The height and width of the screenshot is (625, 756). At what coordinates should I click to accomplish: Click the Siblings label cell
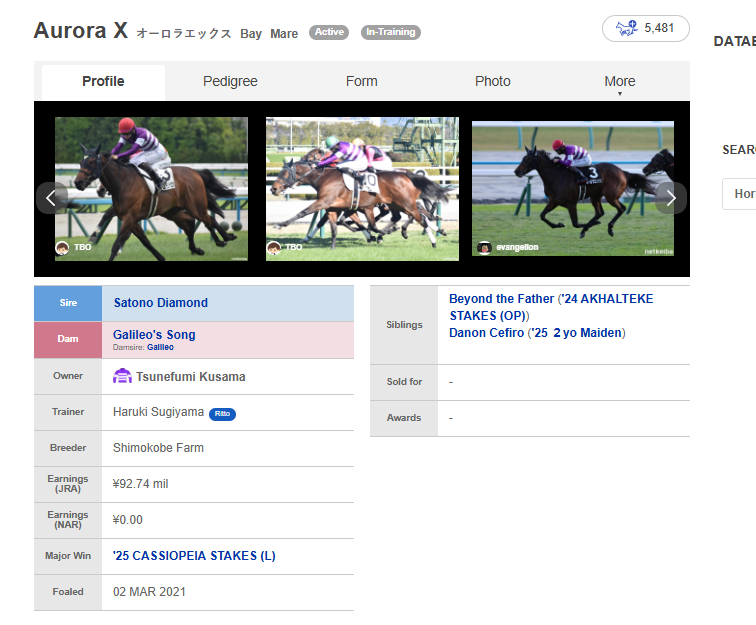click(x=404, y=325)
